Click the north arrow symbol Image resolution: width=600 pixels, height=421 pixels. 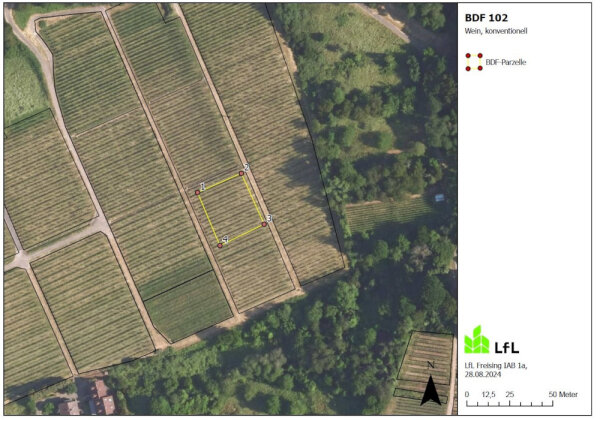[430, 385]
